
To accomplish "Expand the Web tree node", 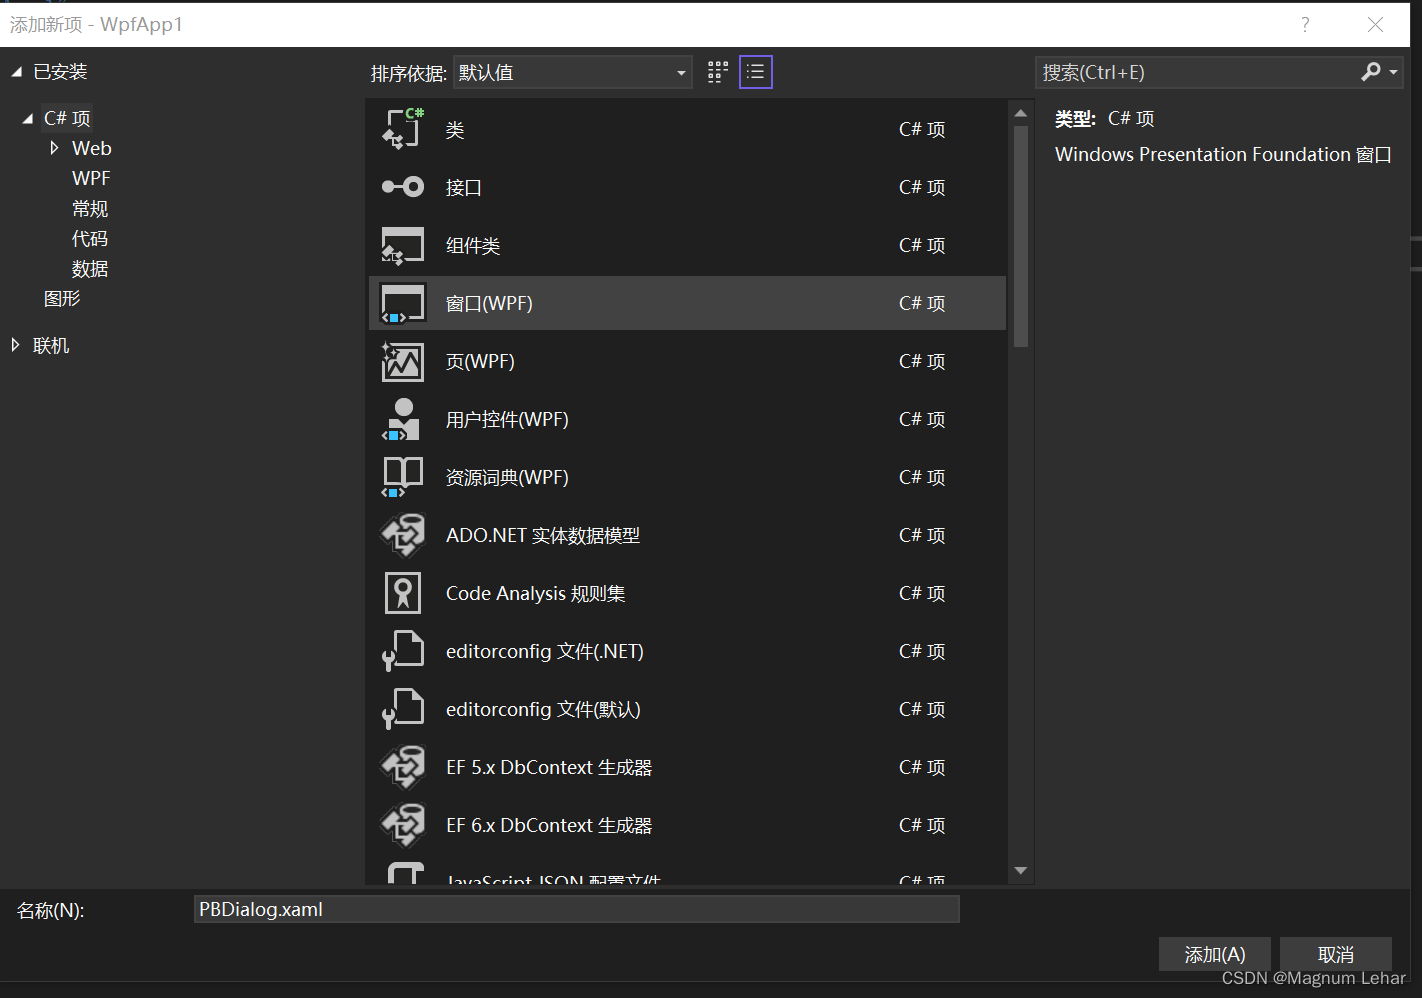I will (x=54, y=148).
